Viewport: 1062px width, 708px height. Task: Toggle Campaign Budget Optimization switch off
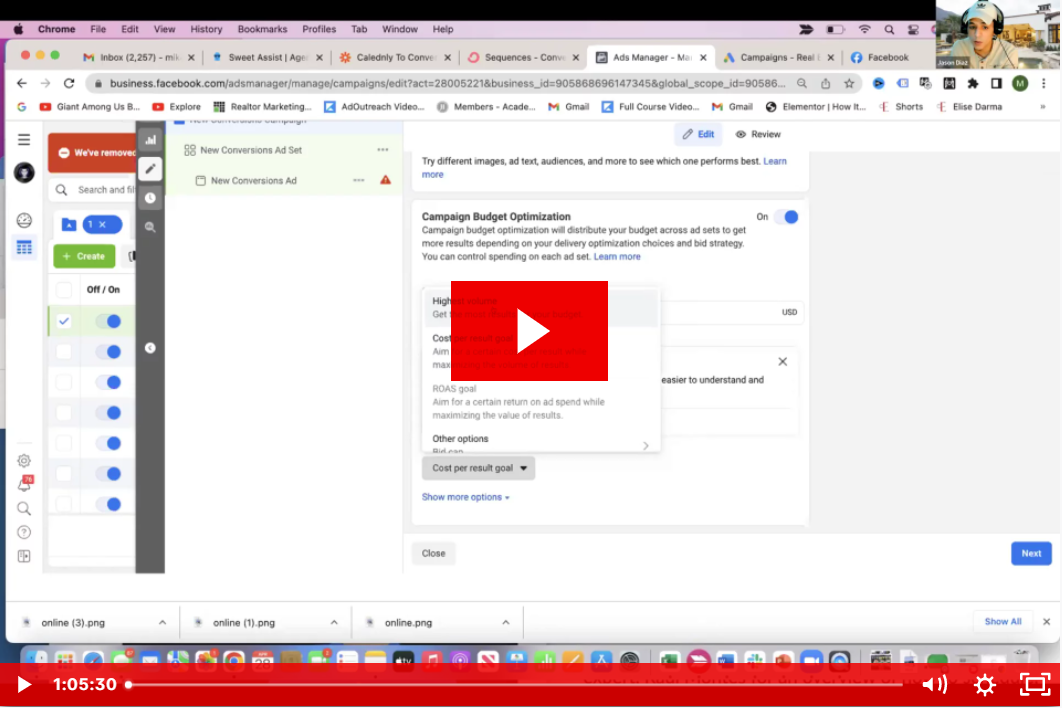(786, 217)
